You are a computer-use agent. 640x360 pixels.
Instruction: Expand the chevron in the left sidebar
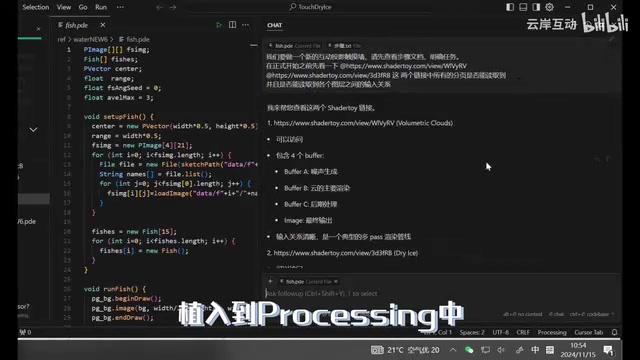pos(33,129)
